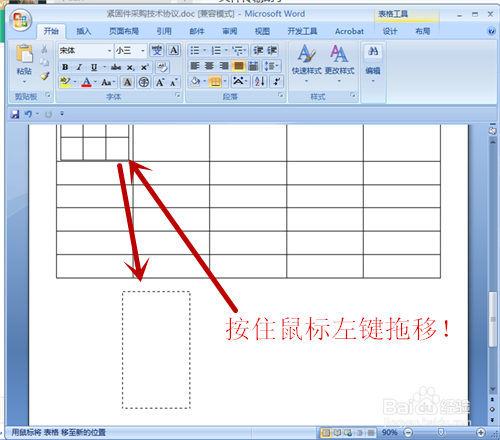Open phonetic guide (变 icon)
This screenshot has width=500, height=440.
click(157, 50)
